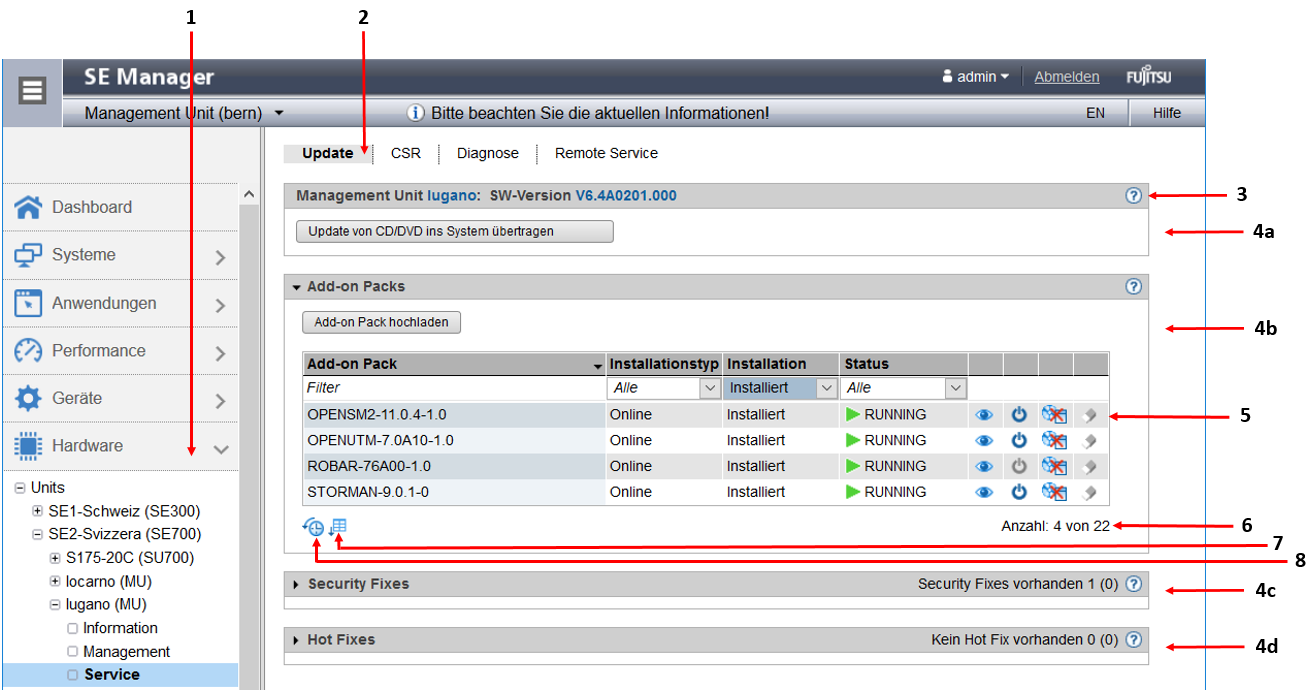Collapse the Add-on Packs section
Screen dimensions: 1313x694
[x=296, y=287]
